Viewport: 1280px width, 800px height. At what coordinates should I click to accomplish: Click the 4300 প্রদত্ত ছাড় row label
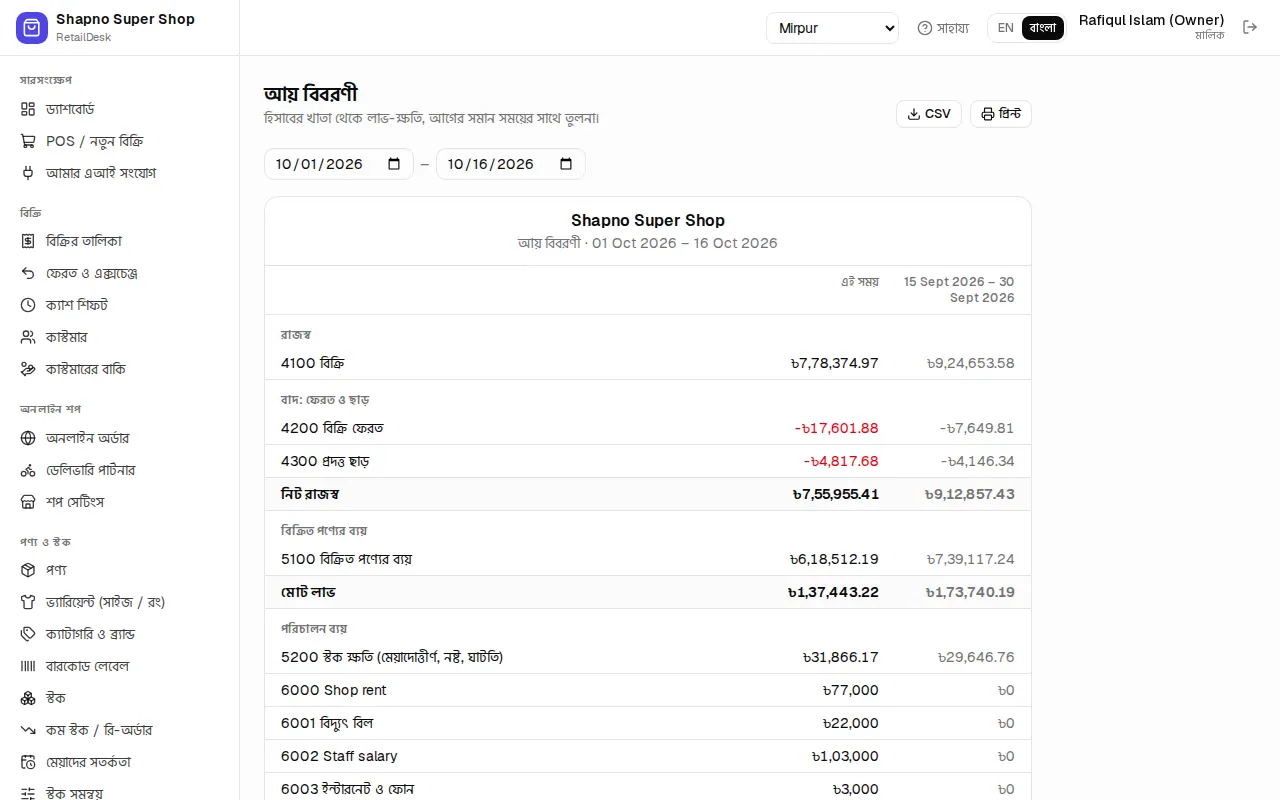326,461
